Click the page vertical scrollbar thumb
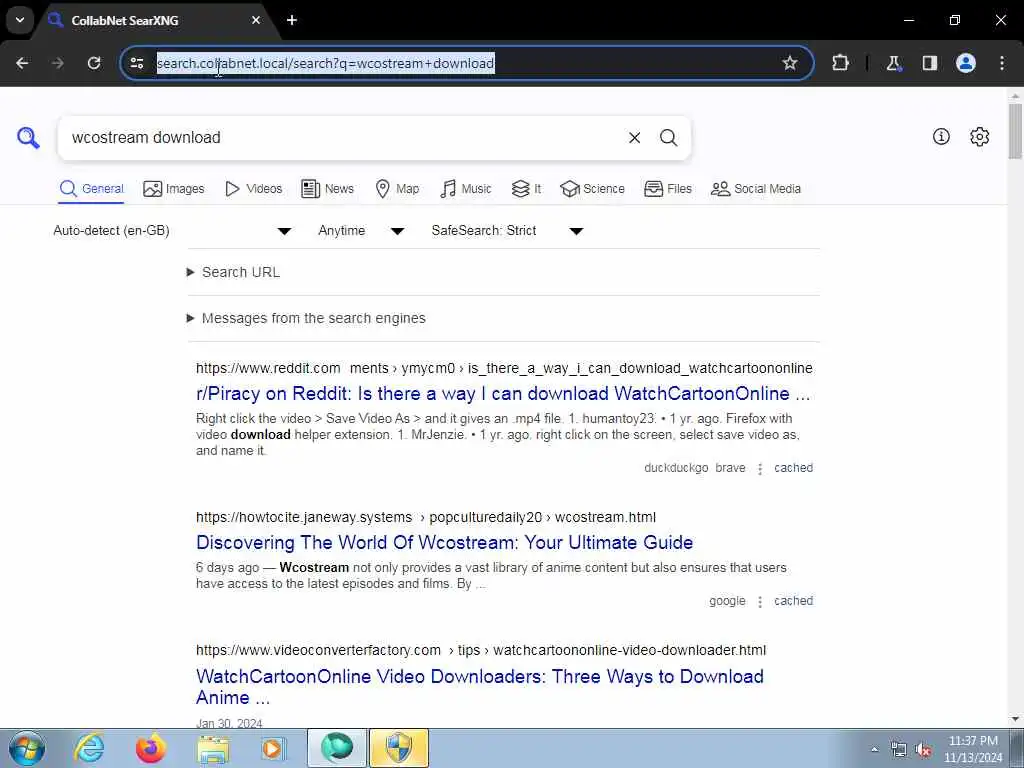The height and width of the screenshot is (768, 1024). coord(1015,131)
